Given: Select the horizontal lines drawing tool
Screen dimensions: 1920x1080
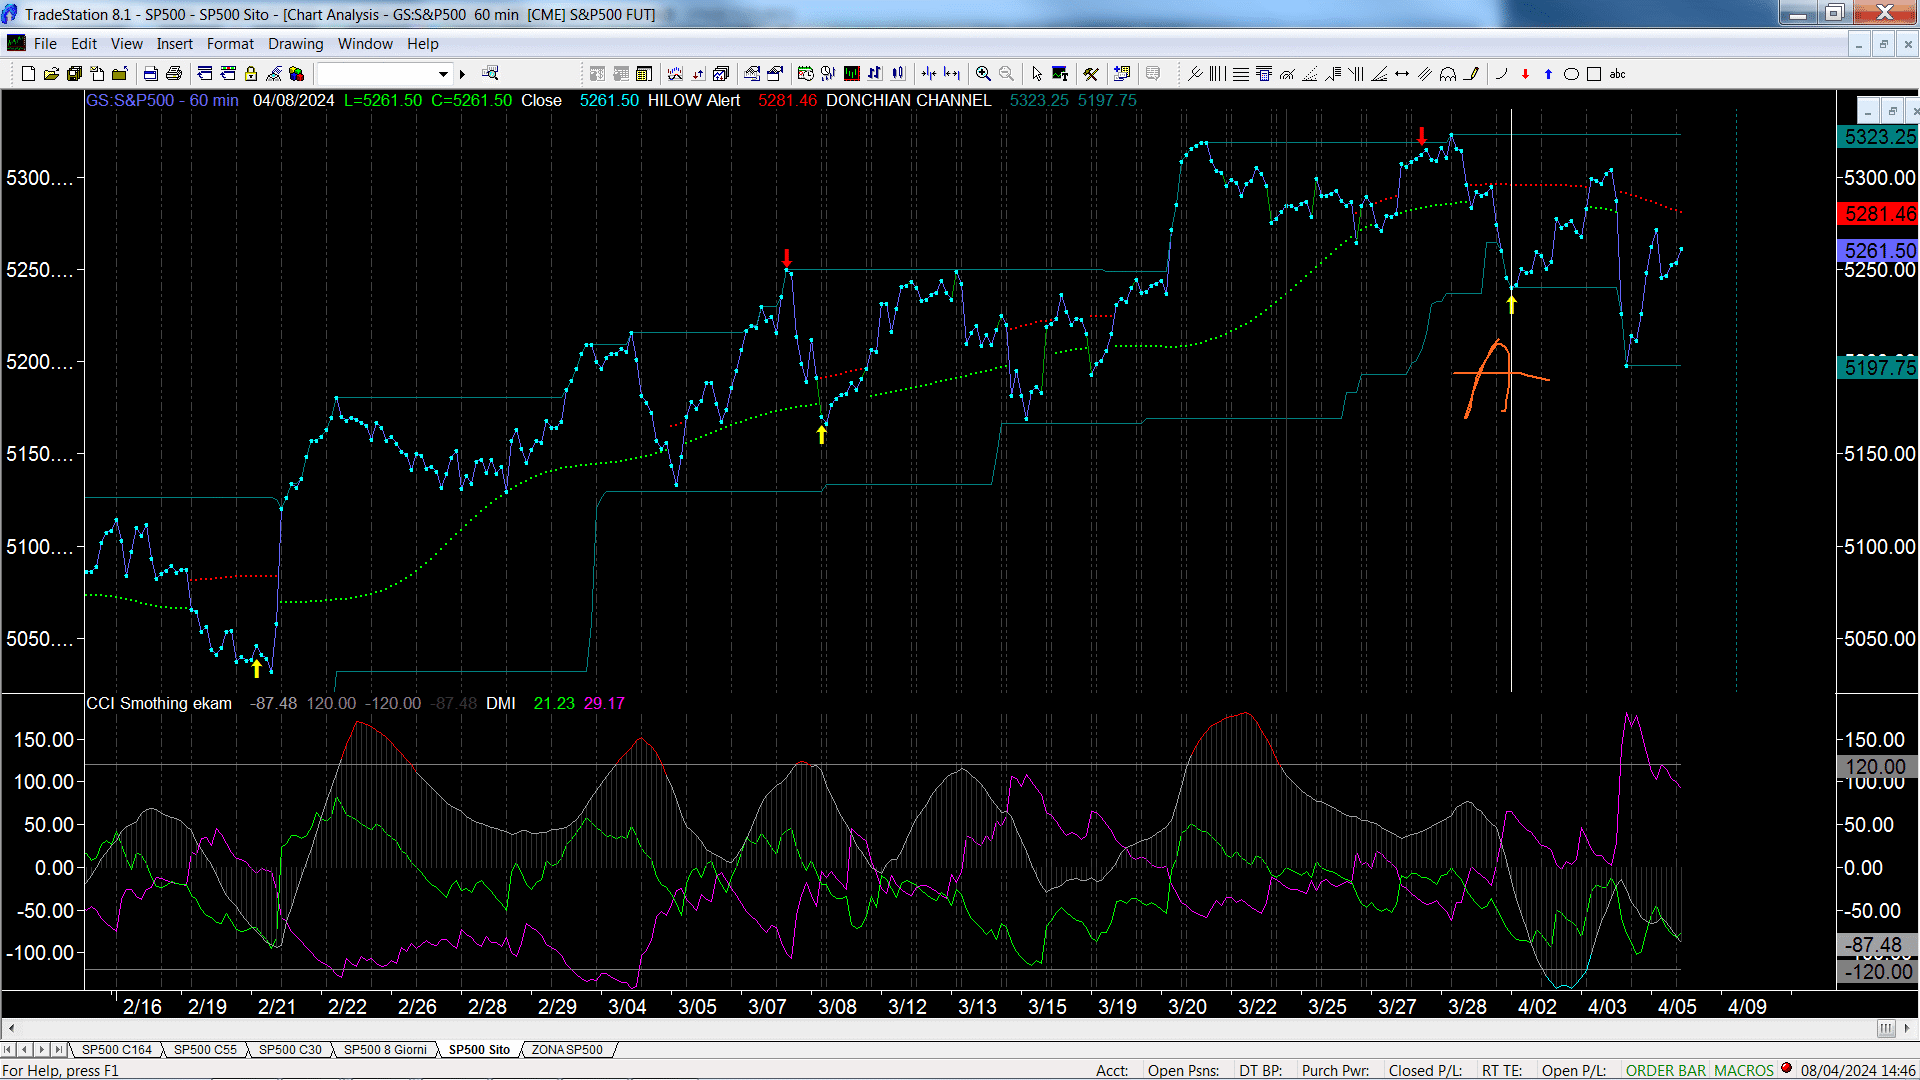Looking at the screenshot, I should click(1241, 74).
